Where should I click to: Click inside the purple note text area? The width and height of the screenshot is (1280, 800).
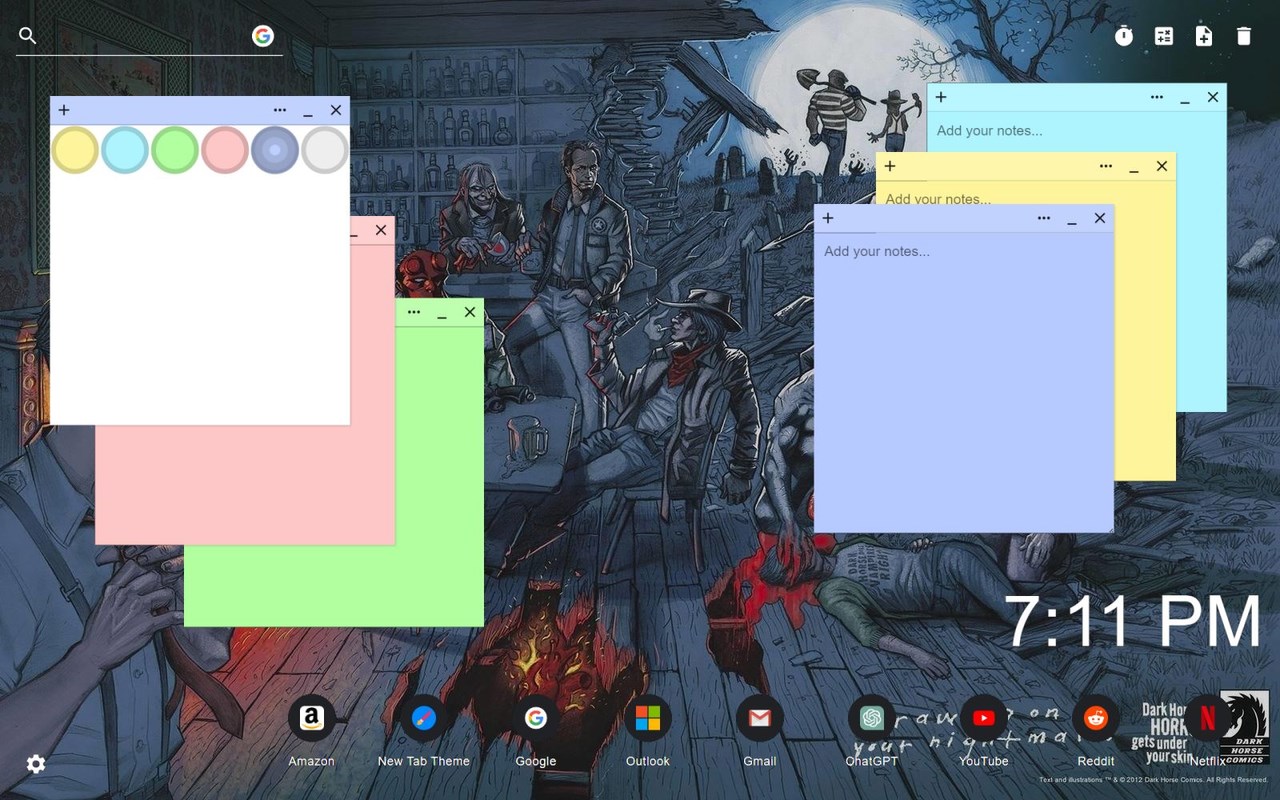(x=964, y=382)
